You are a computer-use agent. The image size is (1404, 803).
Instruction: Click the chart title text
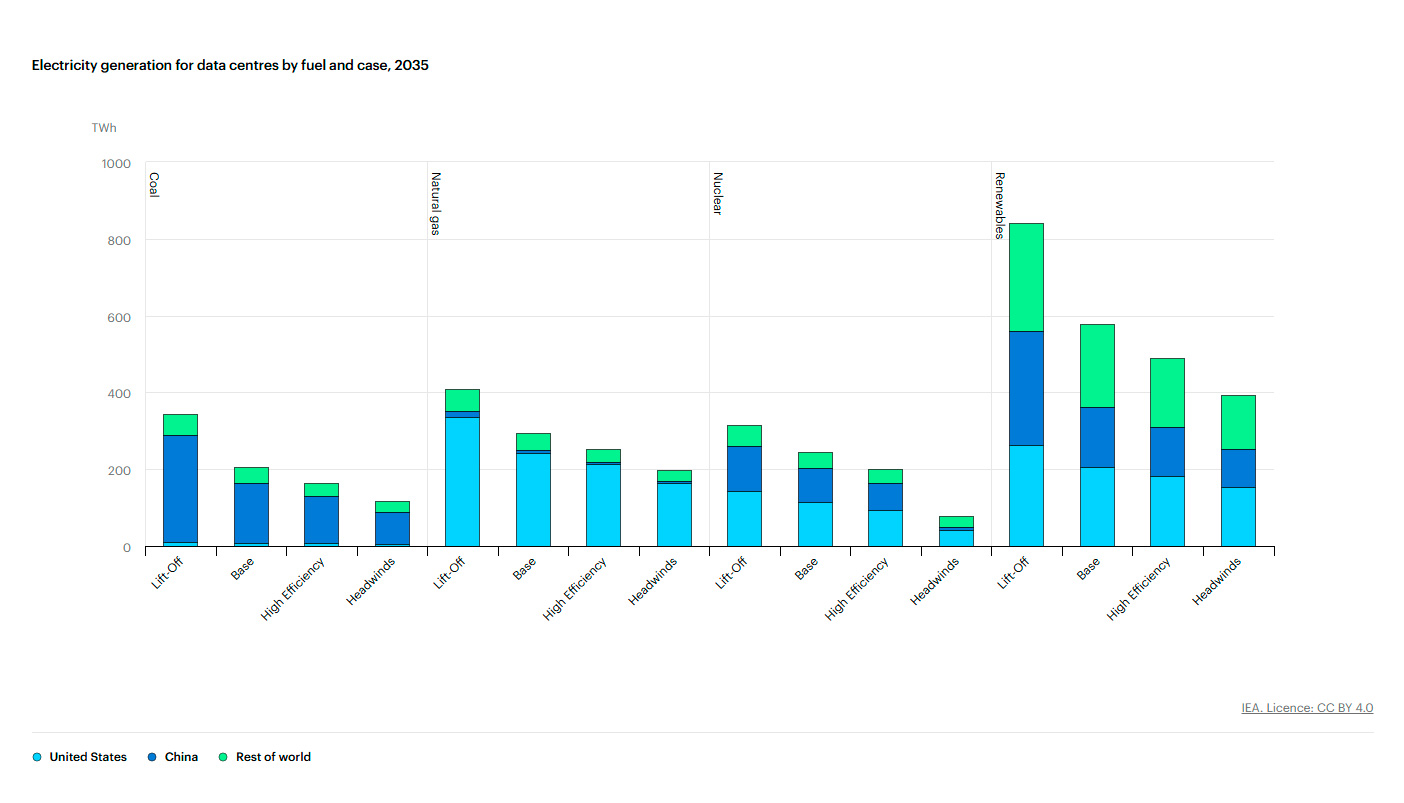[x=230, y=65]
